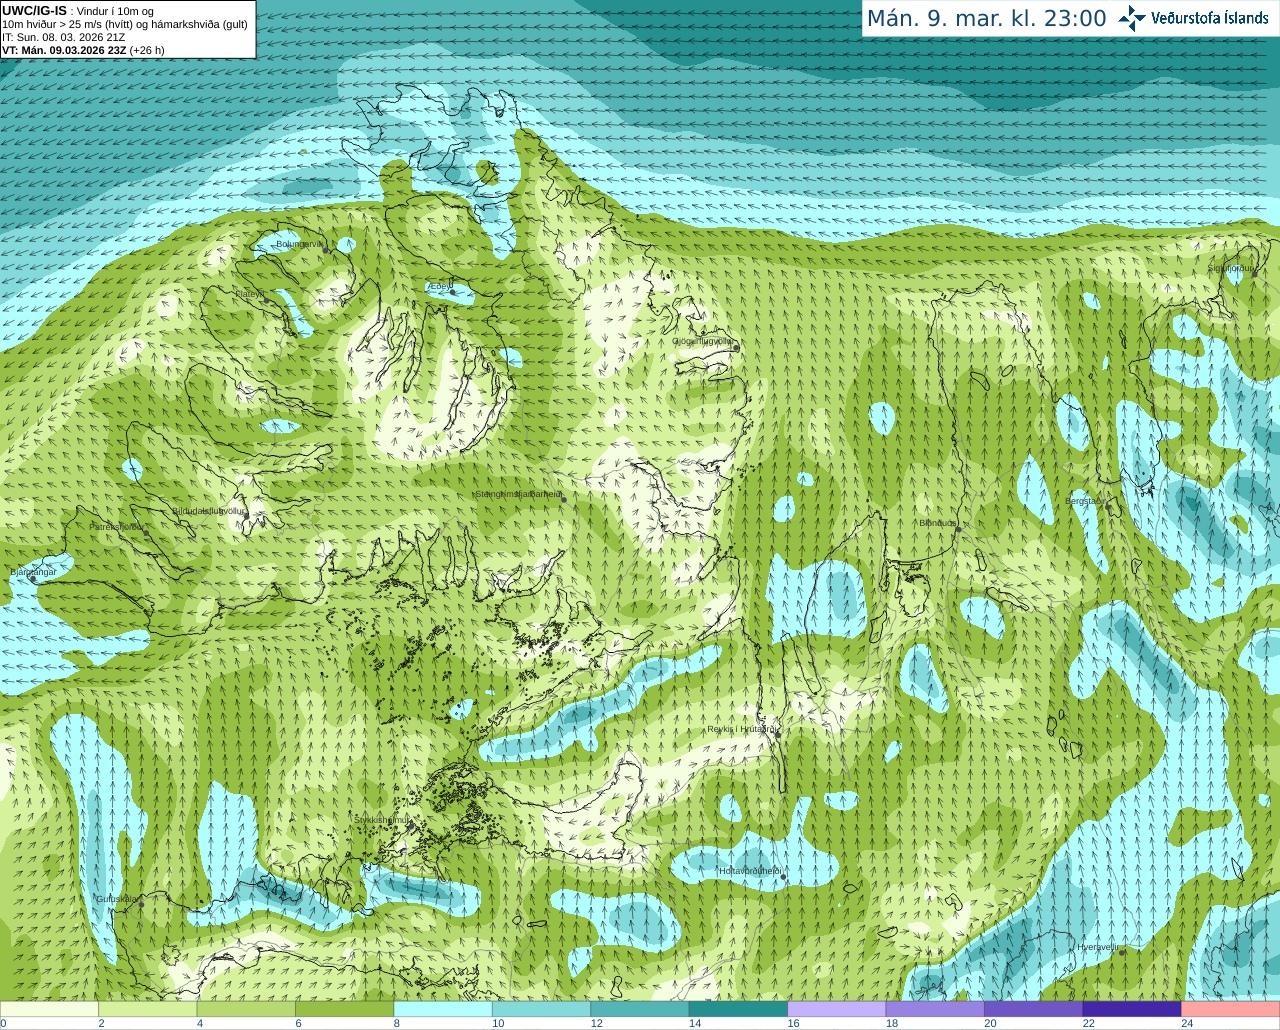Viewport: 1280px width, 1030px height.
Task: Click the legend scale value '8'
Action: coord(397,1023)
